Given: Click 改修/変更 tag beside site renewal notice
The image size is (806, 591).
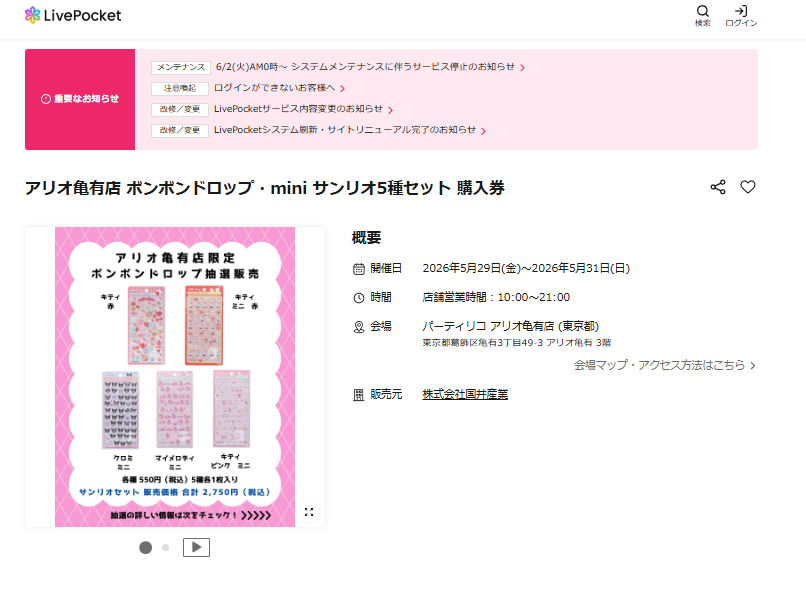Looking at the screenshot, I should pos(179,131).
